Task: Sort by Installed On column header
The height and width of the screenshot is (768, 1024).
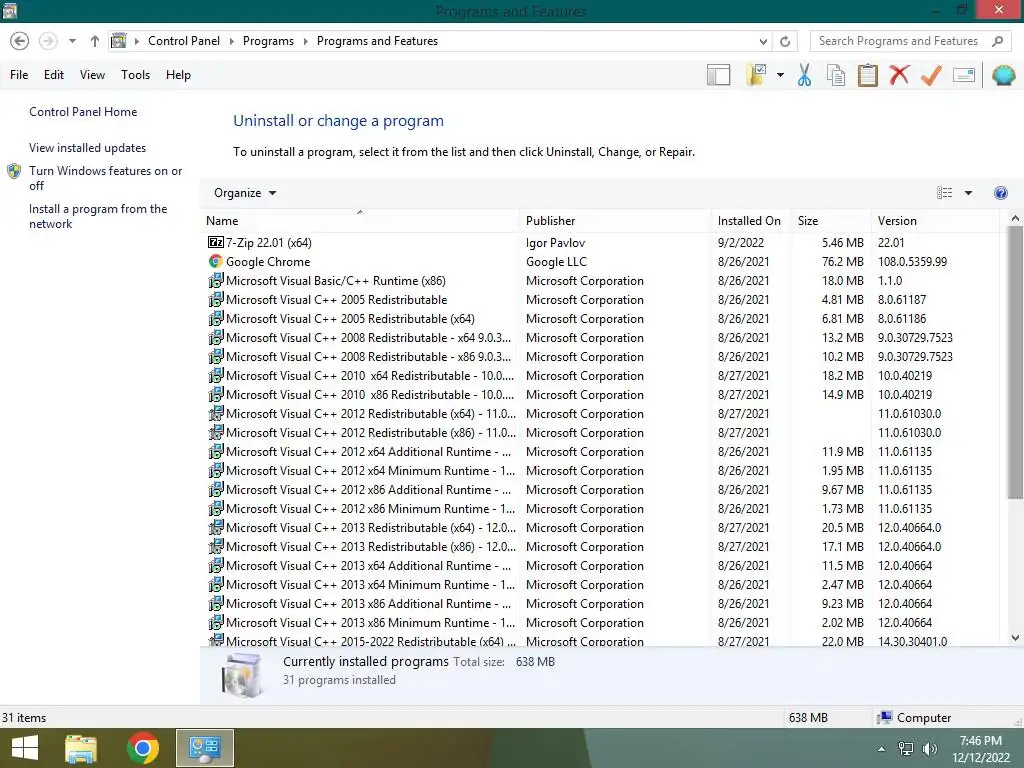Action: coord(750,221)
